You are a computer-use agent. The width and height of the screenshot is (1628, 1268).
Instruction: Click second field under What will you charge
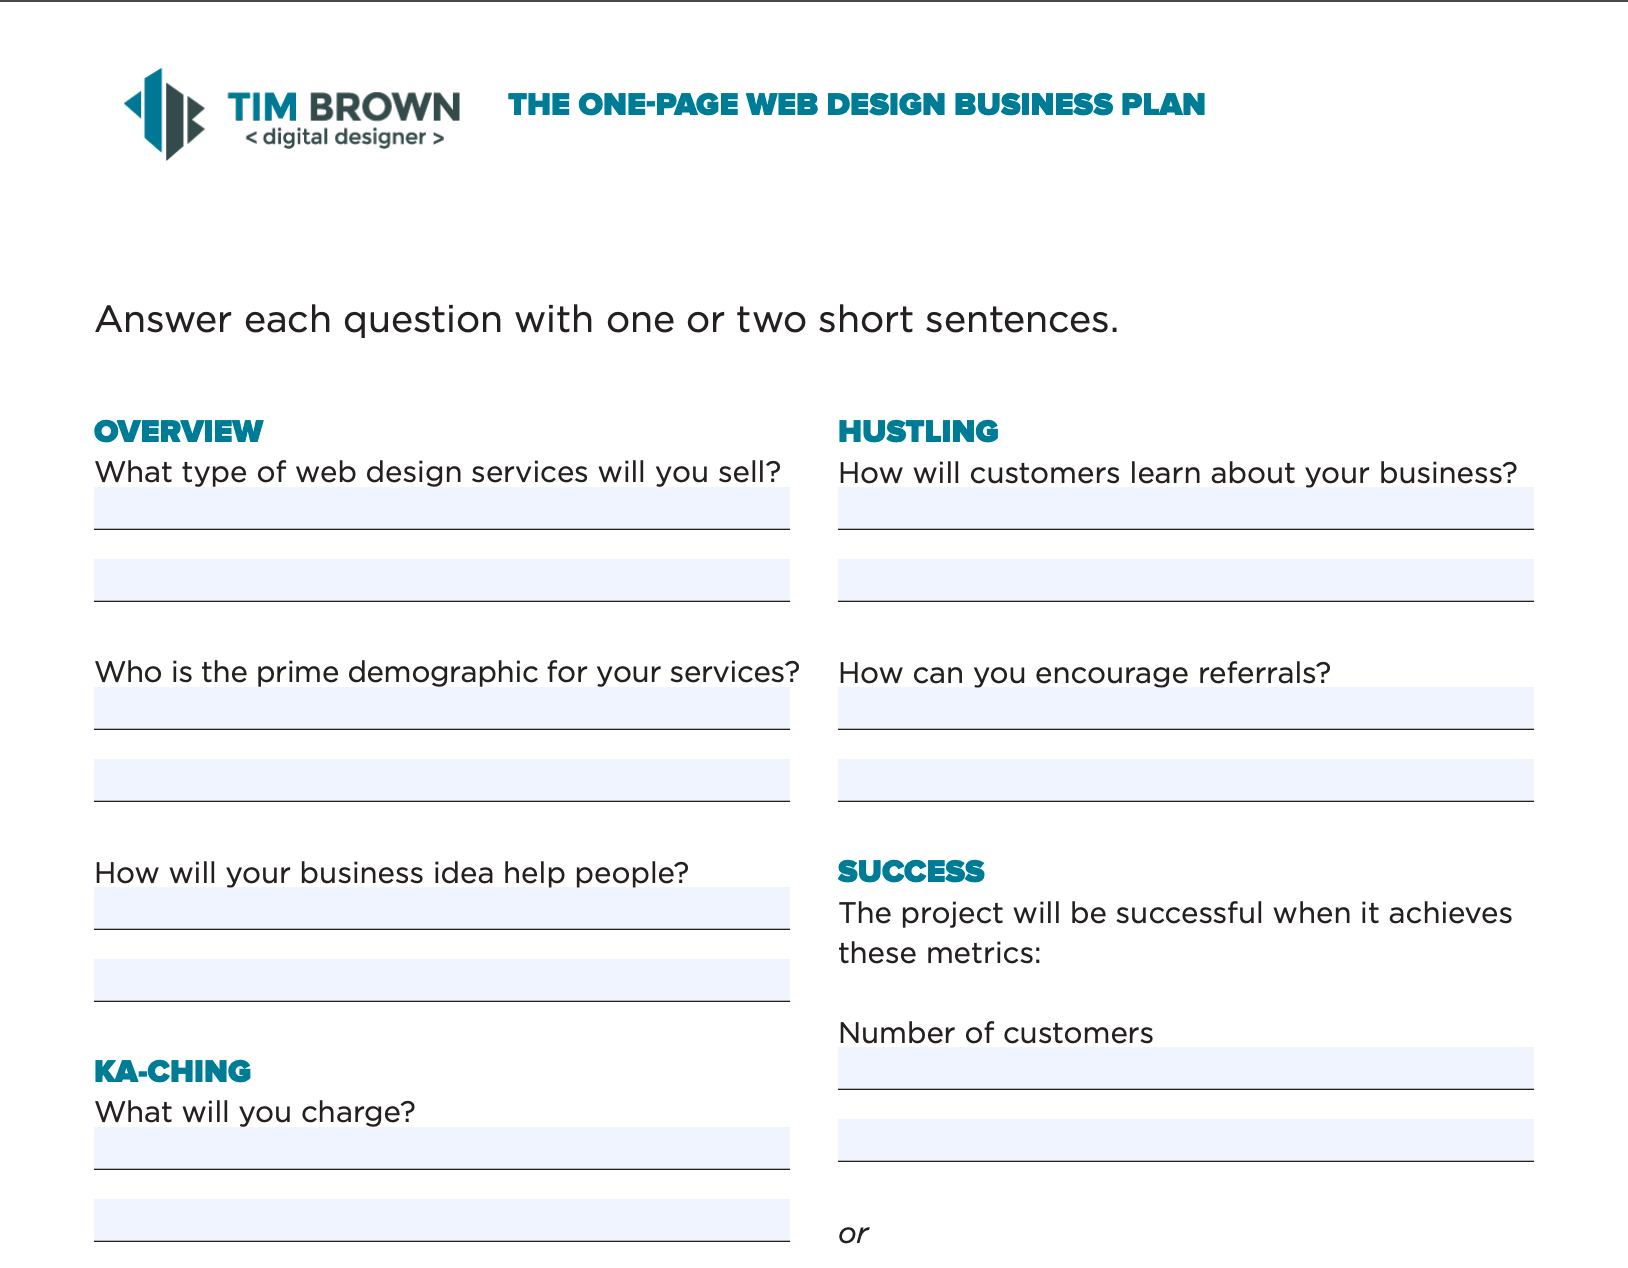pos(442,1220)
